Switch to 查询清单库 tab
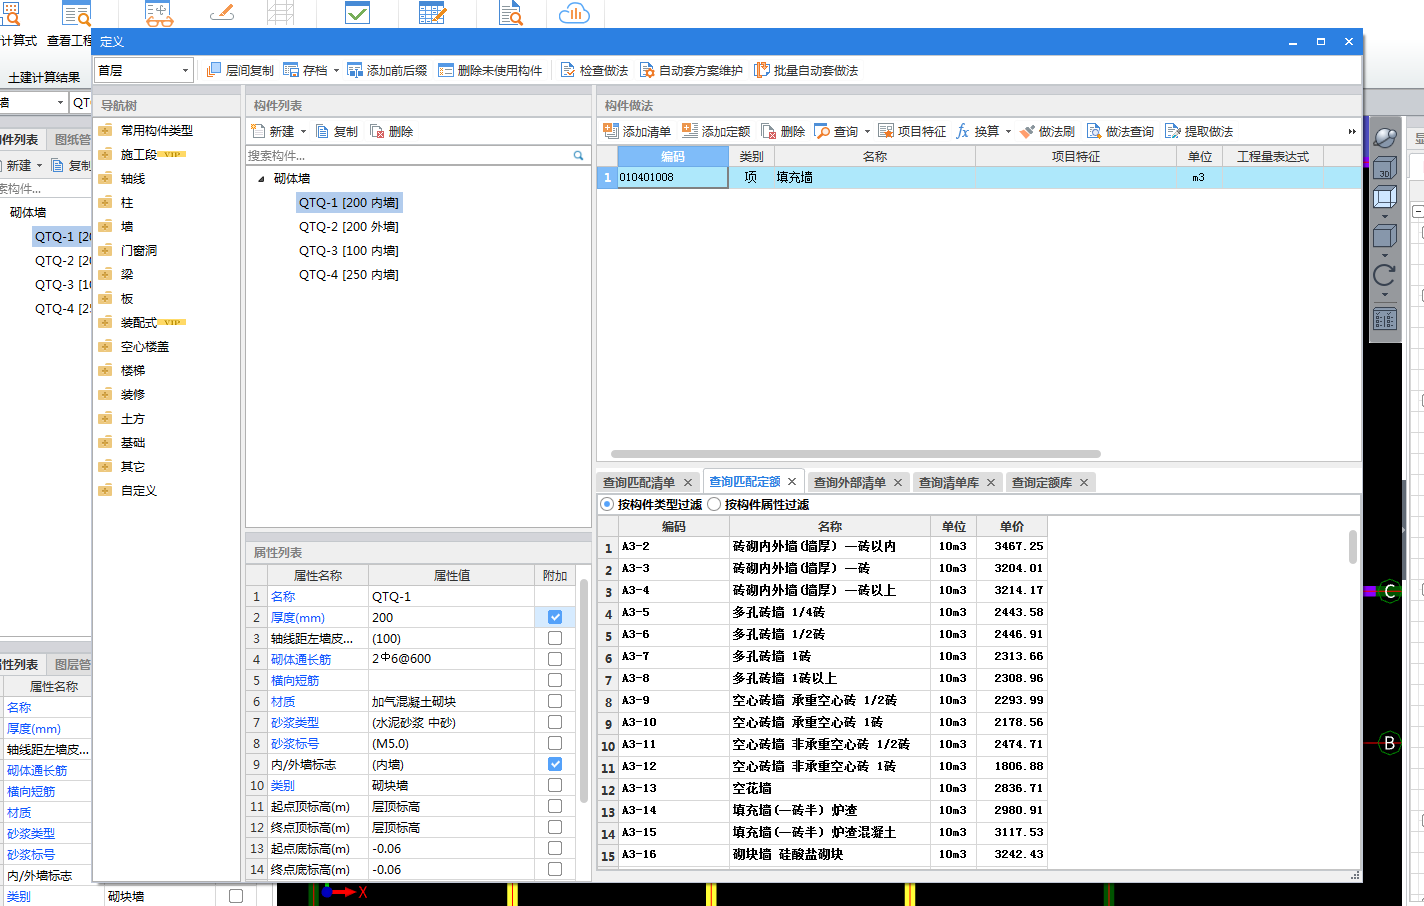1424x906 pixels. pos(948,482)
